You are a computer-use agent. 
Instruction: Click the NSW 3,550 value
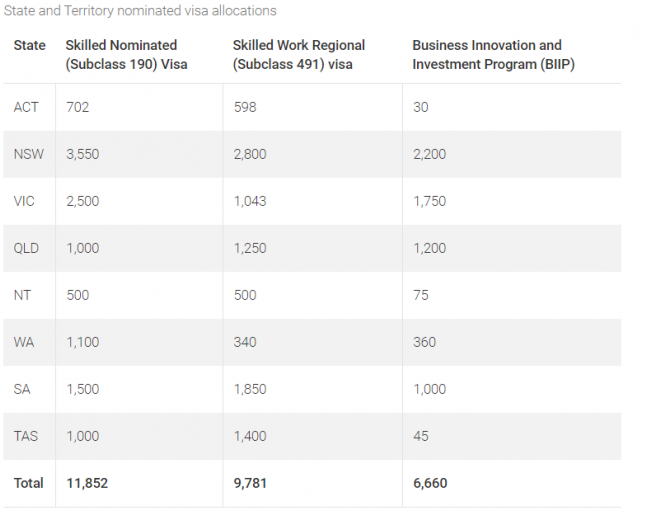pyautogui.click(x=83, y=154)
